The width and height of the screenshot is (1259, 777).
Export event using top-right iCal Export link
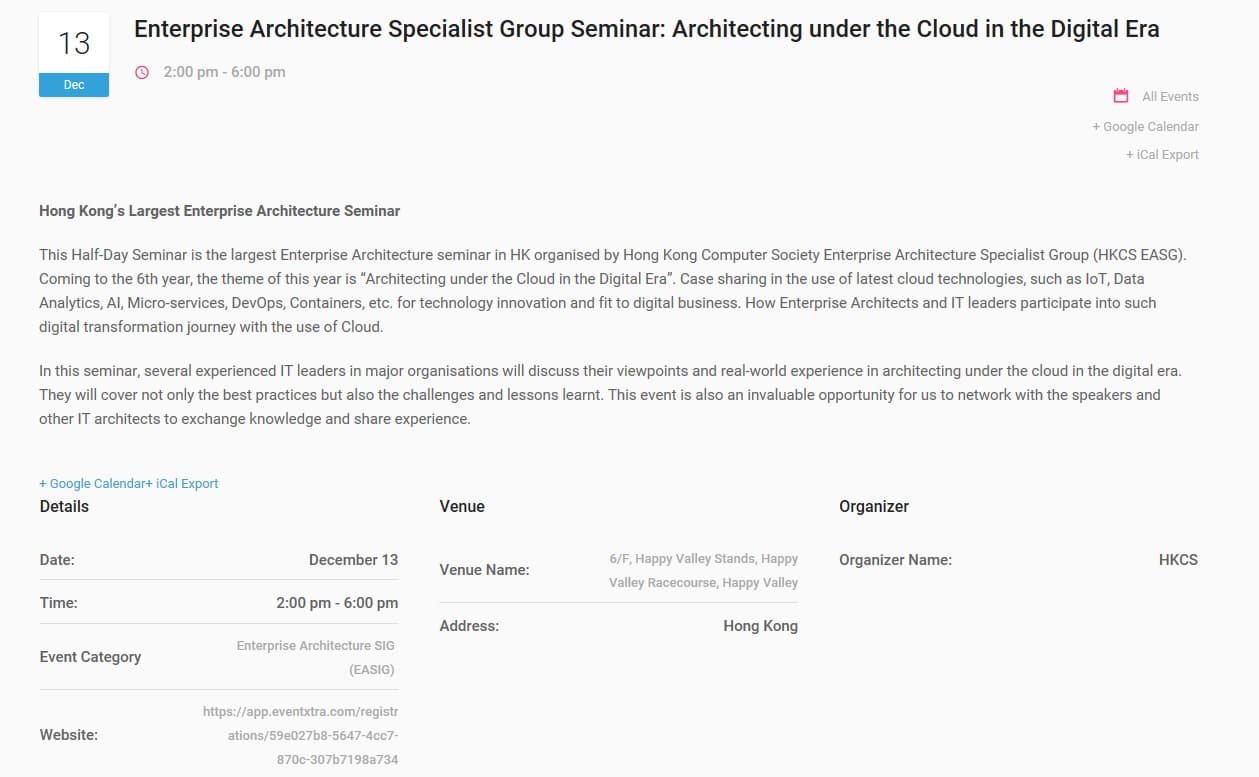click(1162, 155)
